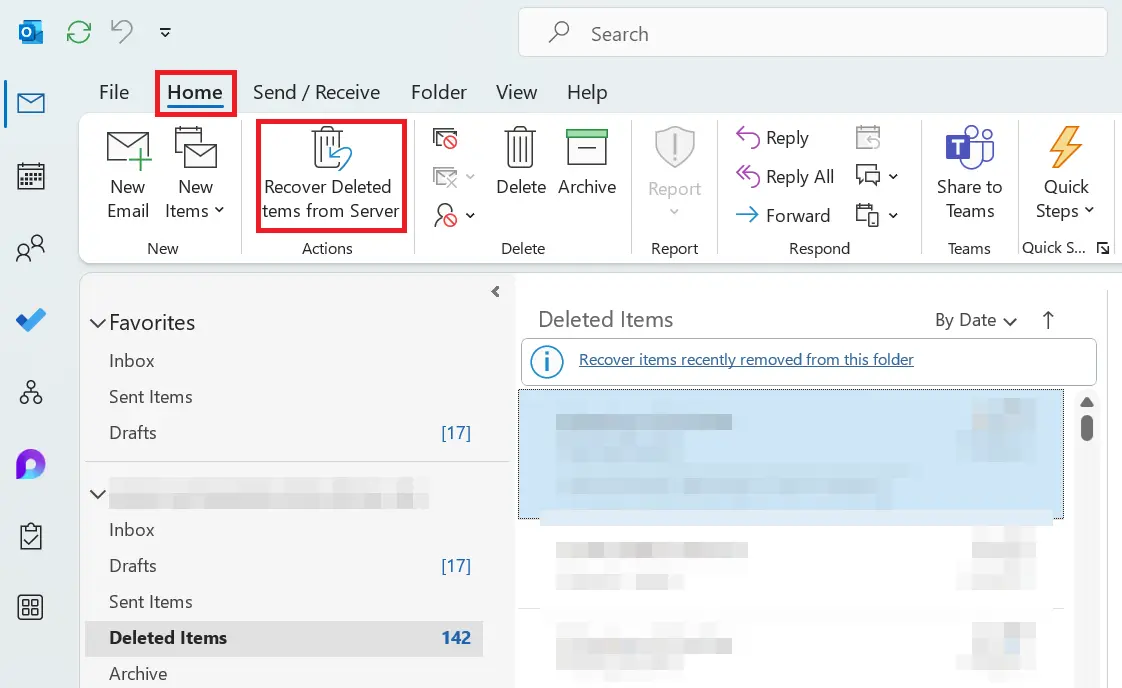Click the Undo icon in title bar
1122x688 pixels.
tap(119, 31)
